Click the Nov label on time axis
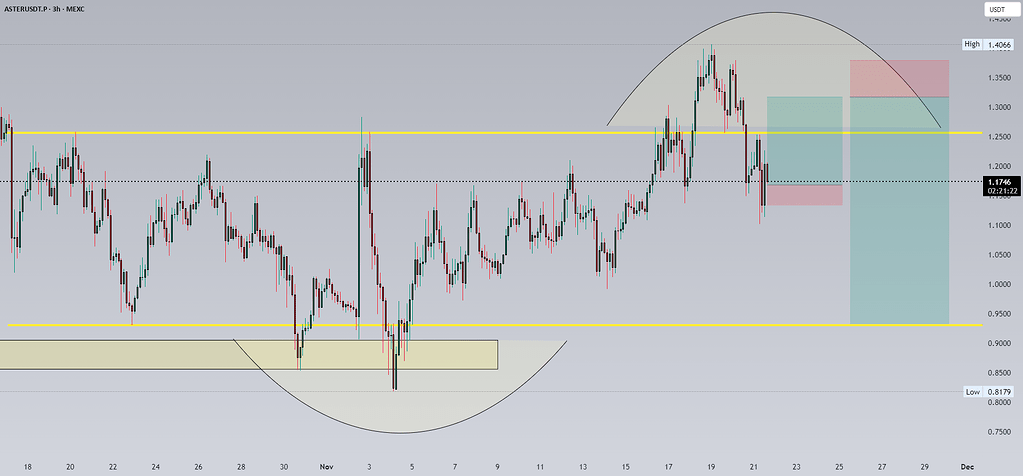The width and height of the screenshot is (1023, 476). (x=327, y=466)
